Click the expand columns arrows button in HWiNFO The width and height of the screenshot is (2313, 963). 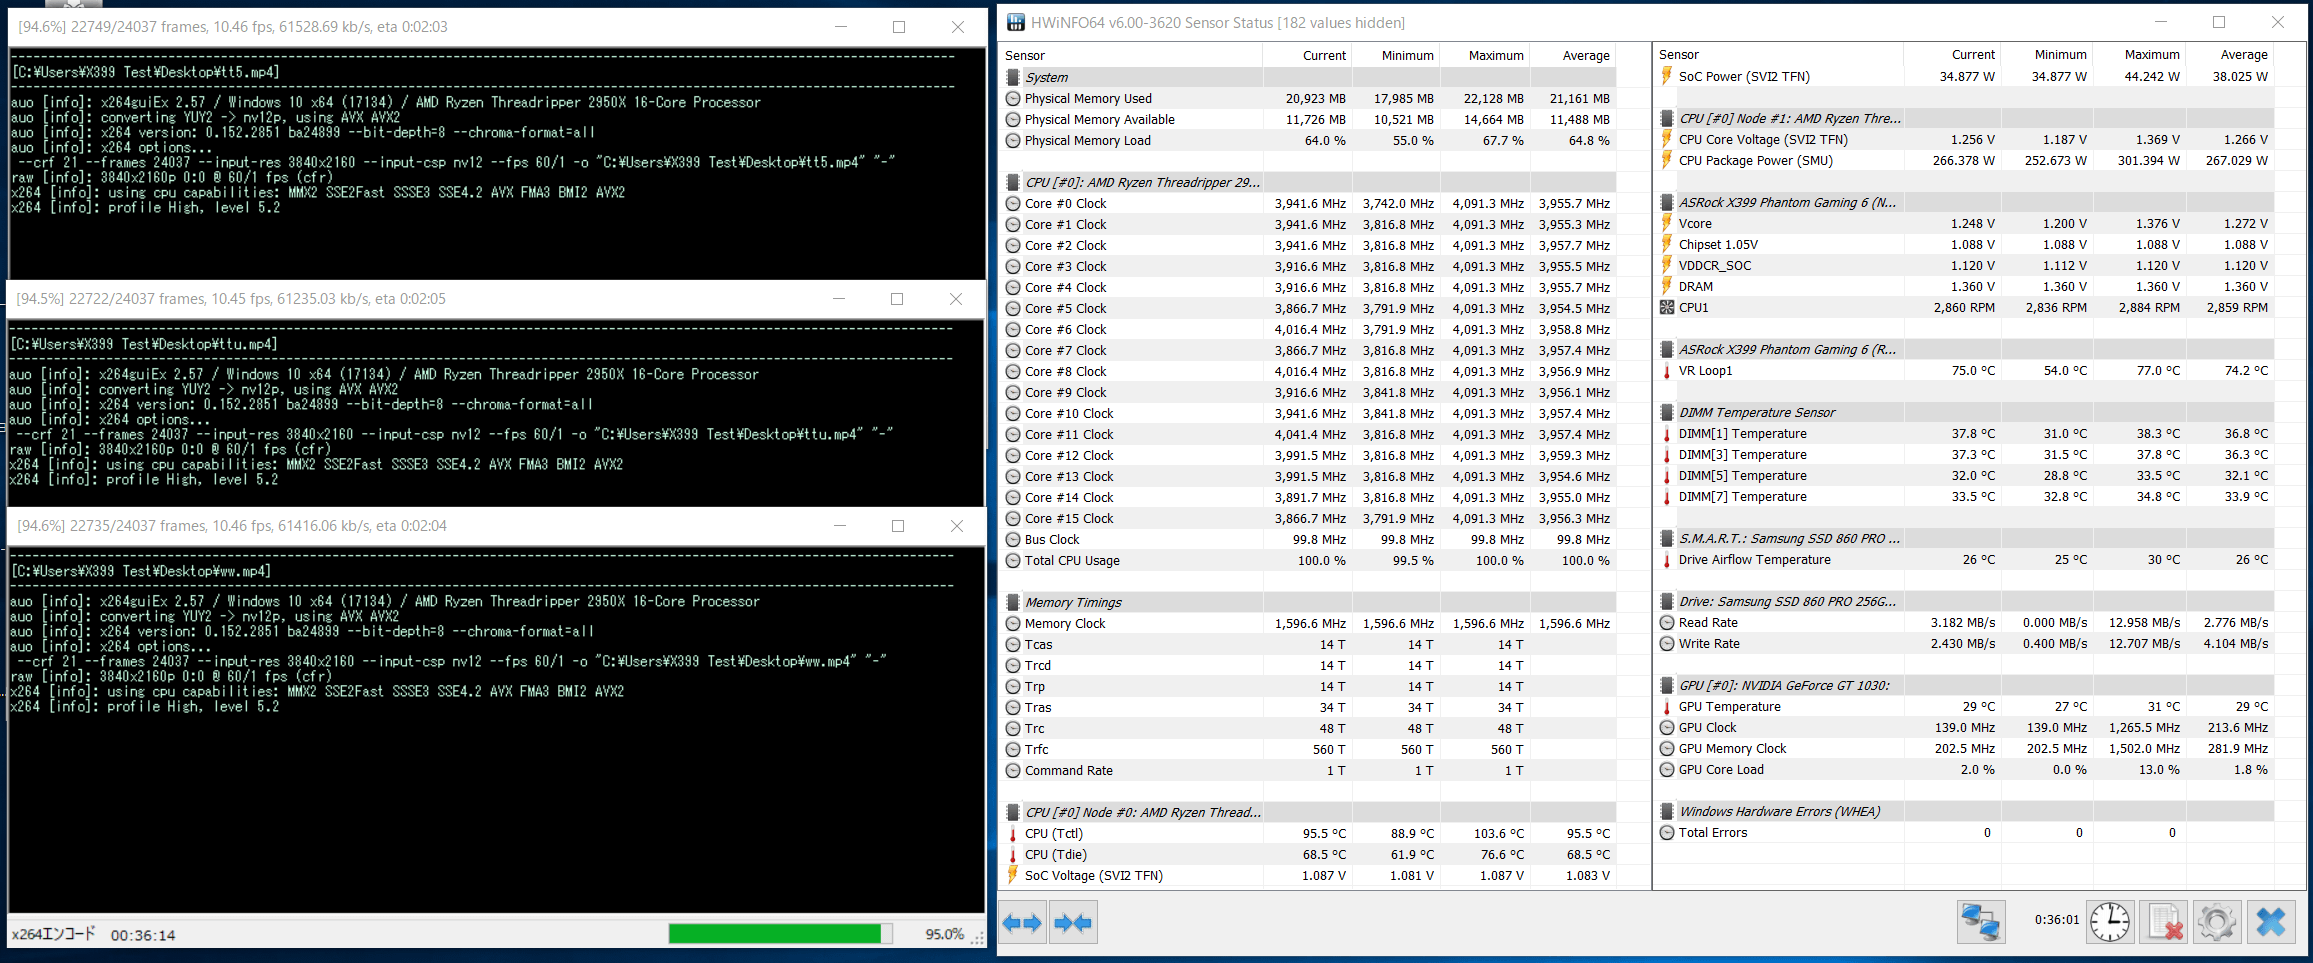[x=1022, y=922]
